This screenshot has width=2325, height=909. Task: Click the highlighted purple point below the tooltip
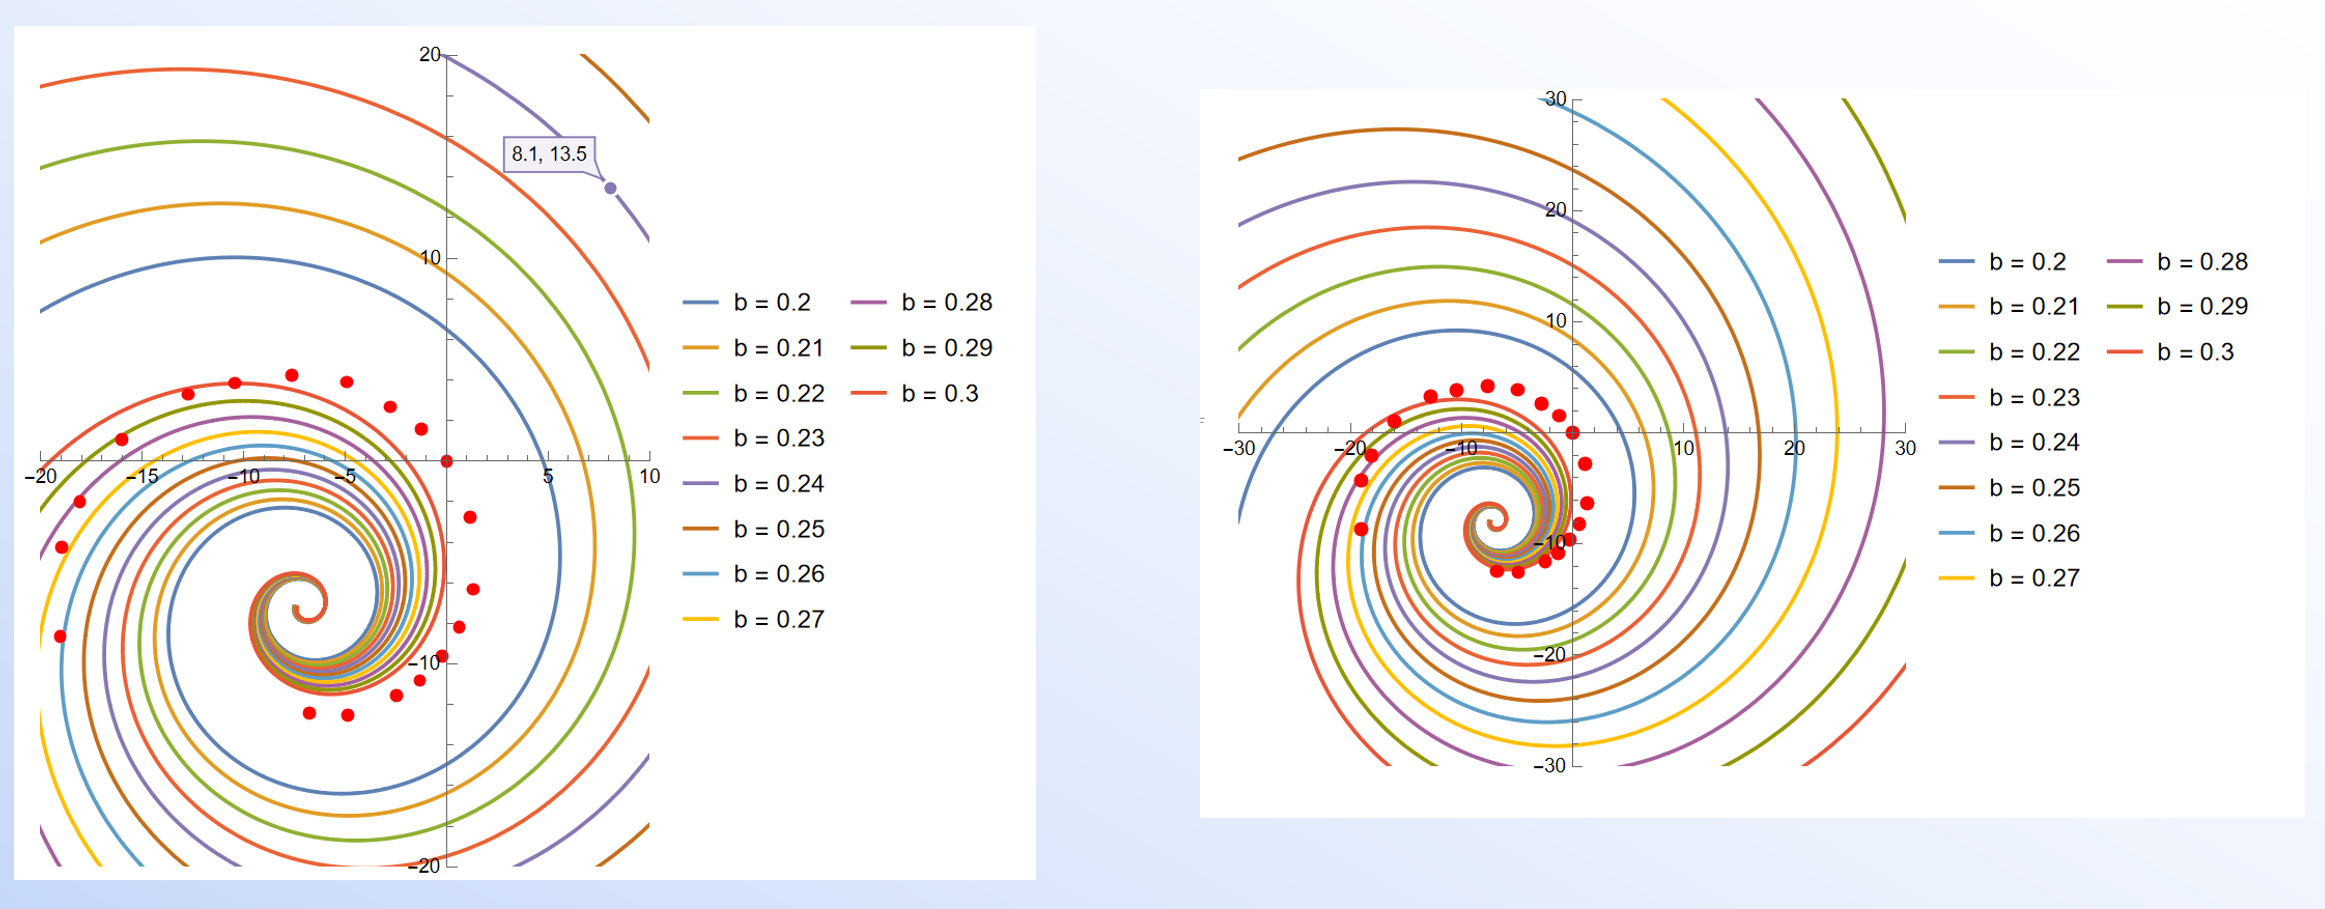click(610, 188)
